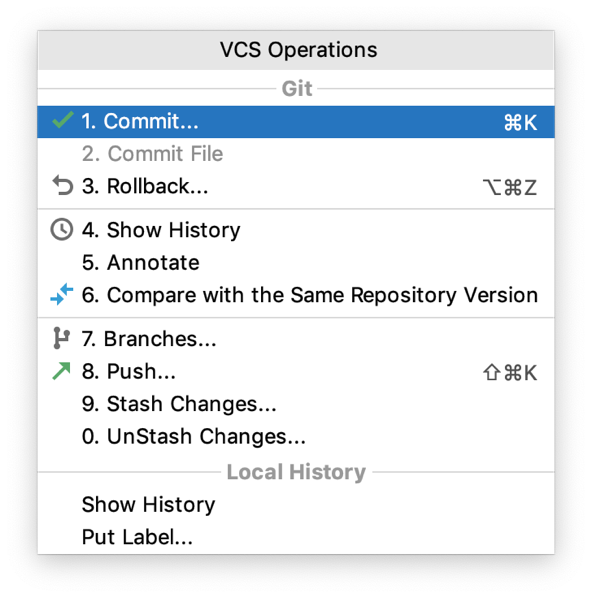Open Show History under Local History
This screenshot has height=598, width=592.
(x=296, y=505)
